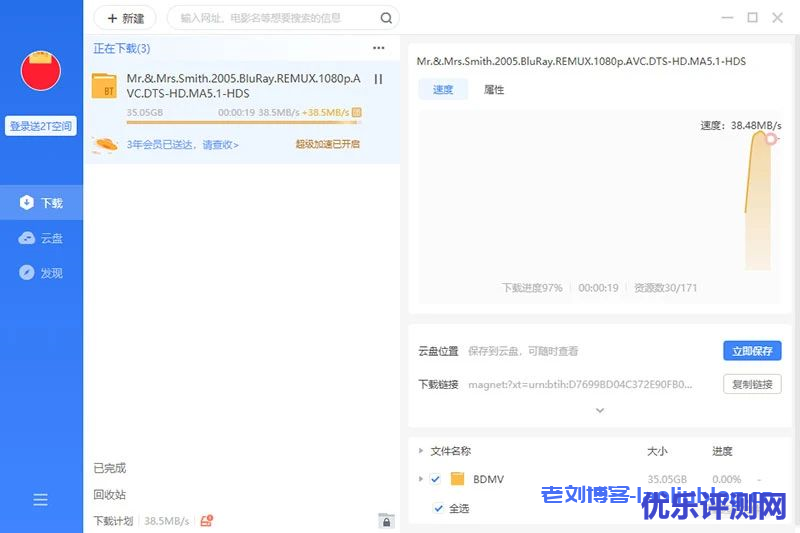800x533 pixels.
Task: Open the three-dot more options menu
Action: pyautogui.click(x=378, y=48)
